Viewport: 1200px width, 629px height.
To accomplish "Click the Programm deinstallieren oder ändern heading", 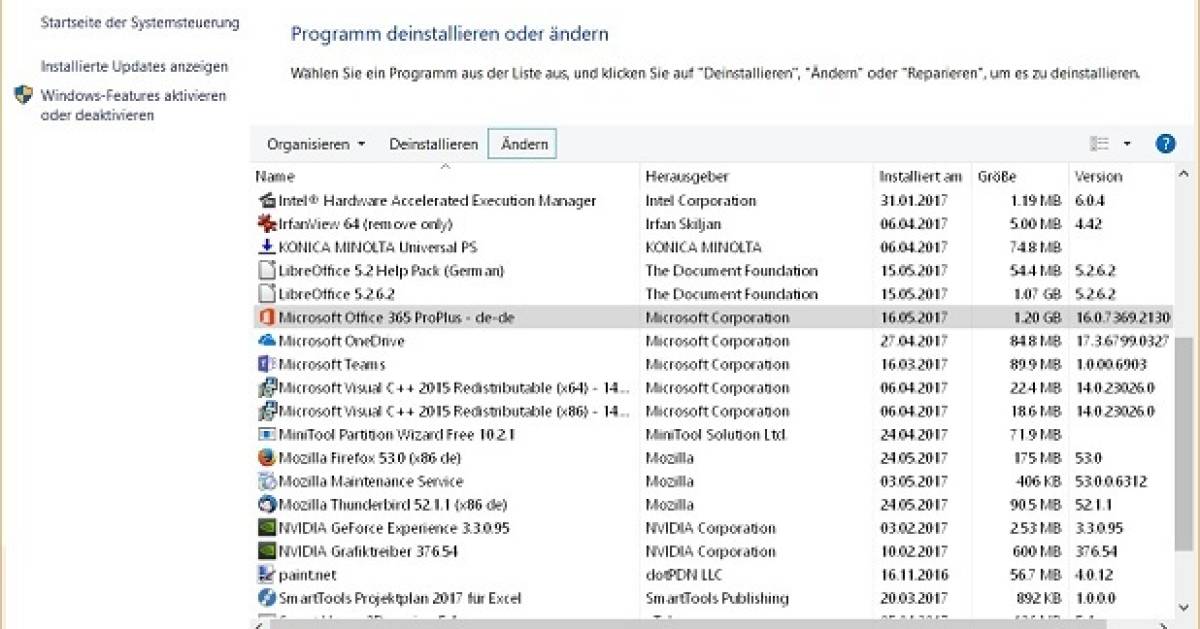I will pos(450,34).
